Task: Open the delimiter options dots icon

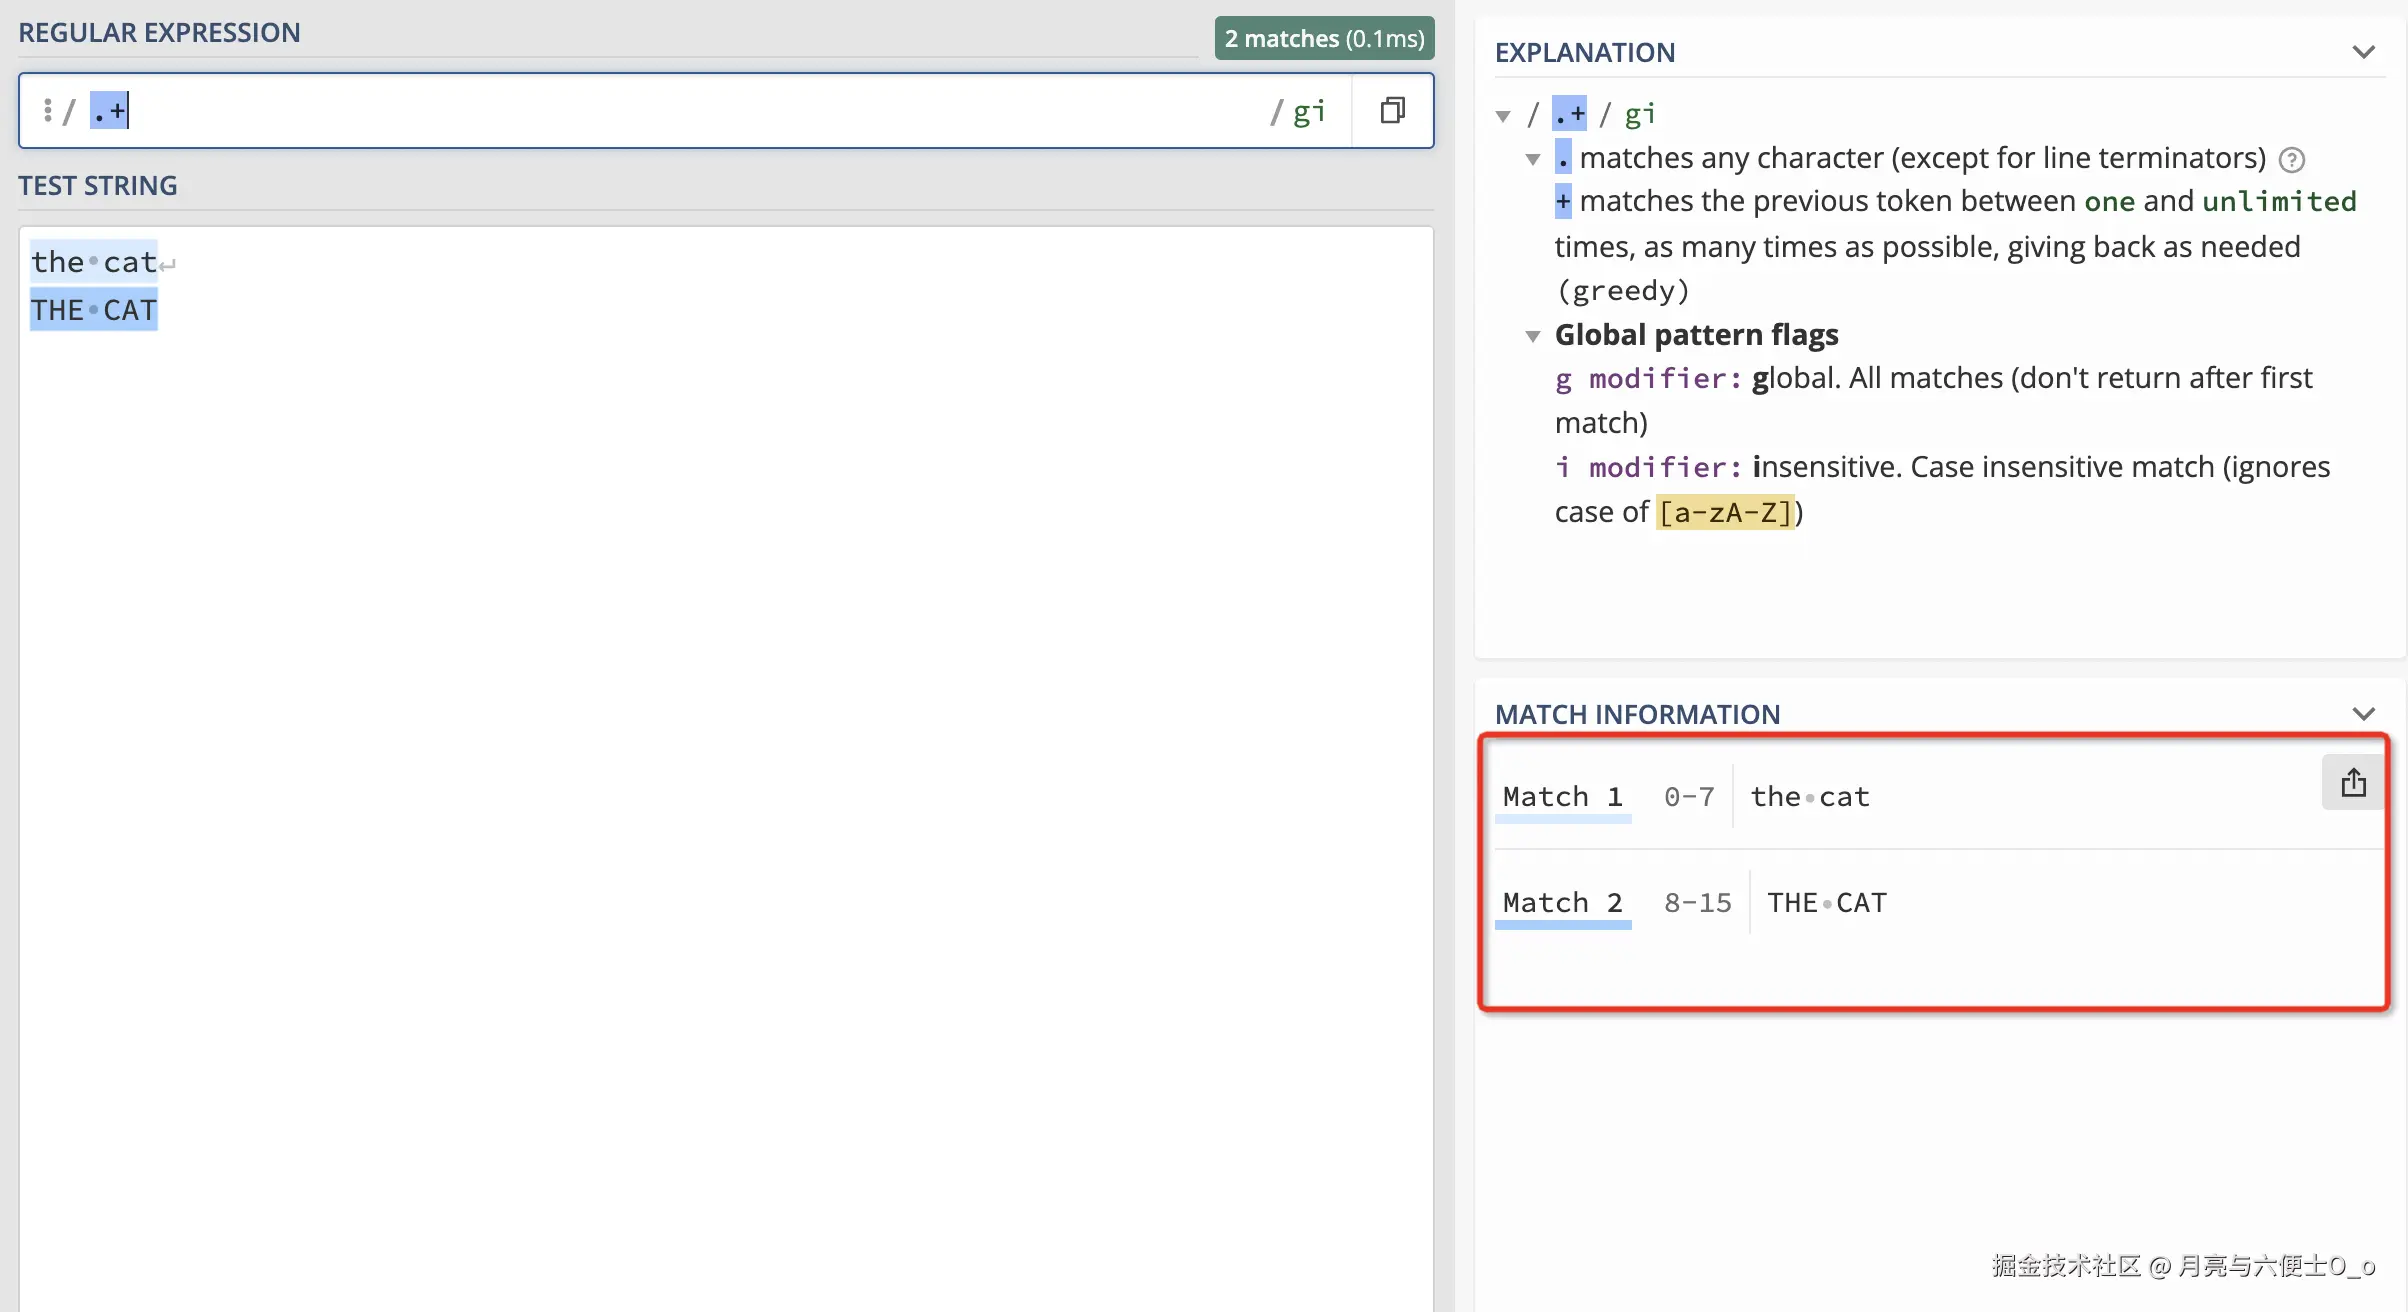Action: click(x=47, y=110)
